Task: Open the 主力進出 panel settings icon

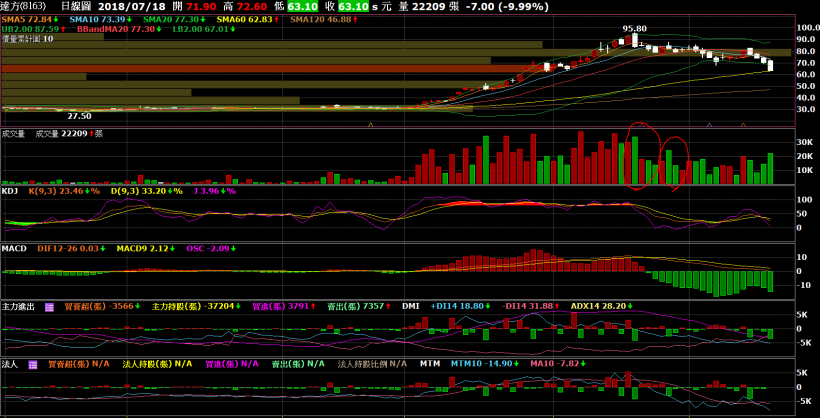Action: [x=50, y=307]
